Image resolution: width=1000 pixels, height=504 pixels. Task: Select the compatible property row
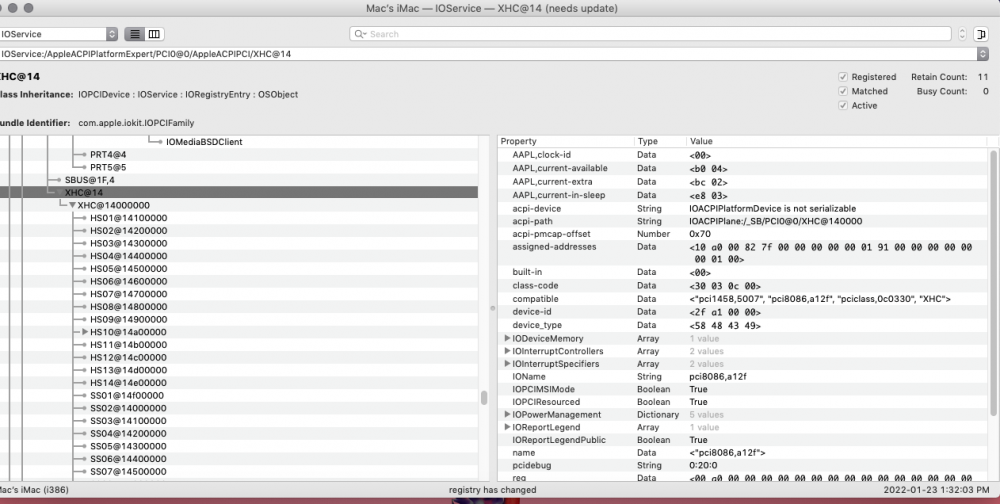click(x=743, y=299)
